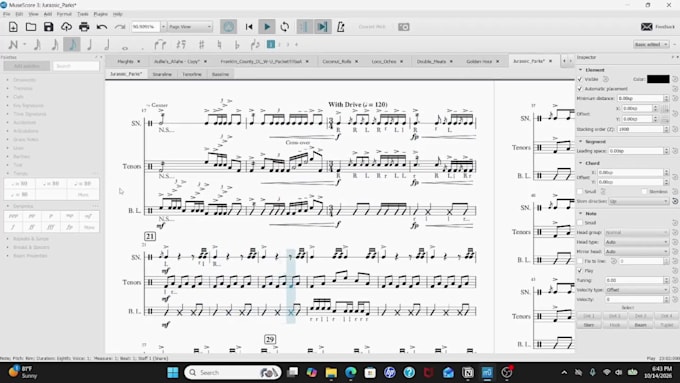Toggle loop playback
This screenshot has width=680, height=383.
point(284,27)
